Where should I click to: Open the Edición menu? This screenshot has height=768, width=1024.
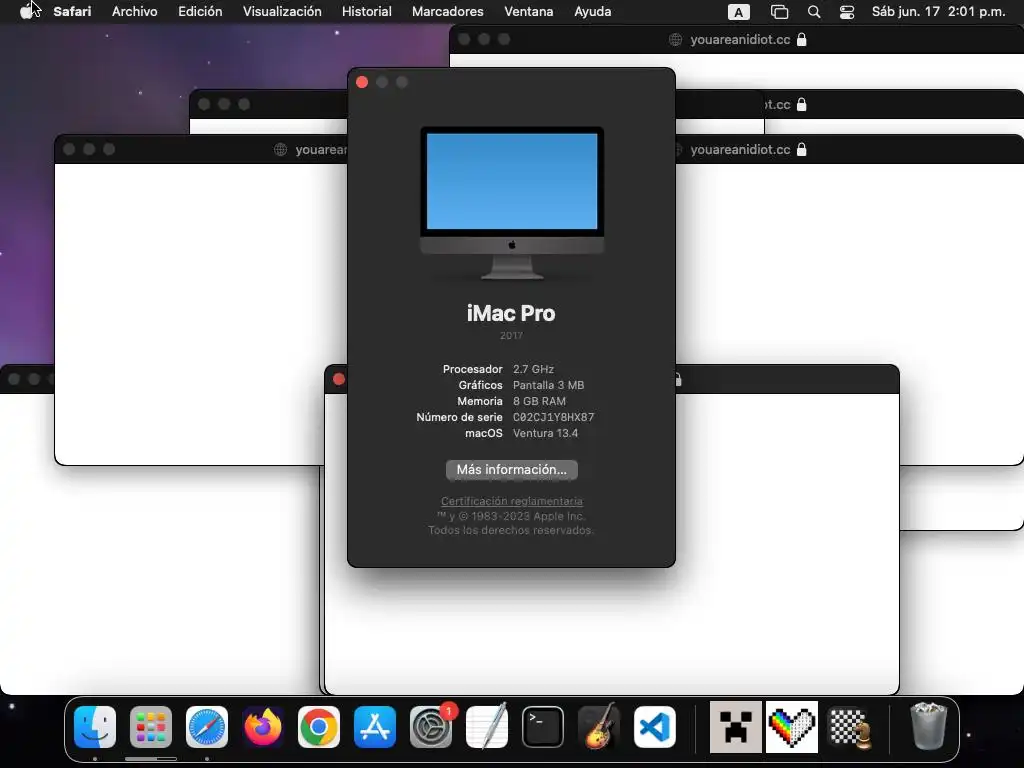tap(200, 11)
